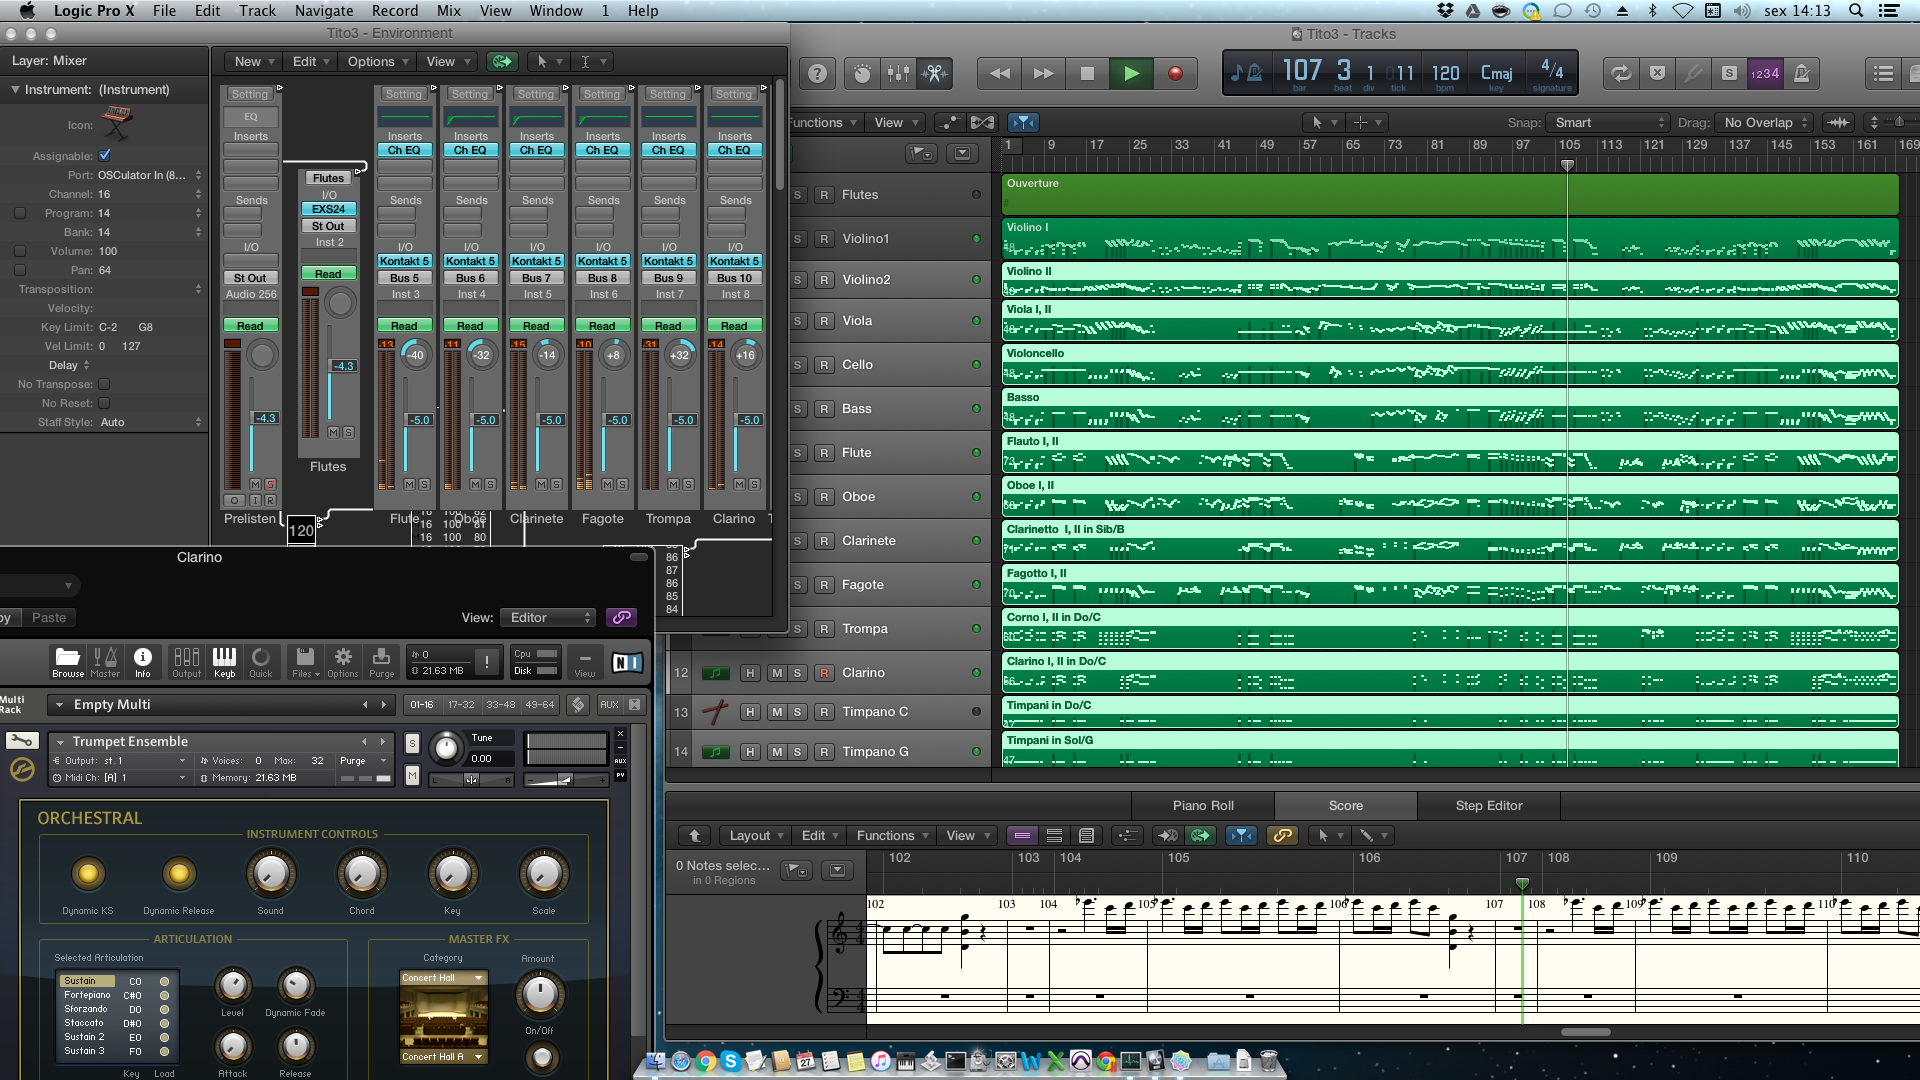
Task: Click the AUX button in the Kontakt rack header
Action: coord(609,704)
